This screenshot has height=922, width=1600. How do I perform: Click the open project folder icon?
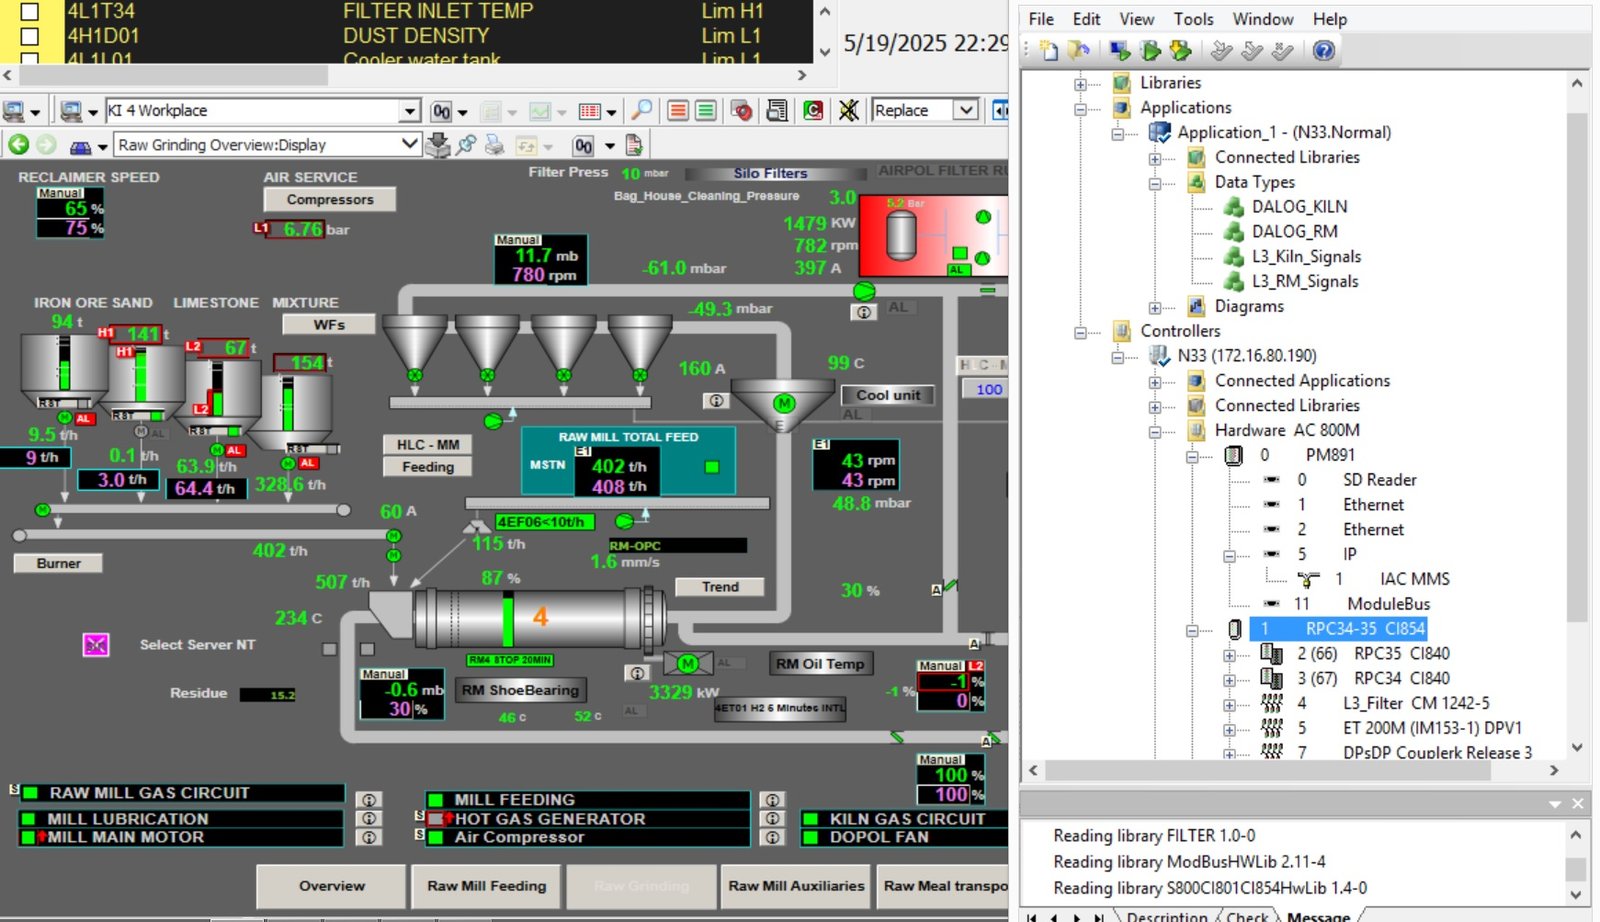click(x=1078, y=50)
